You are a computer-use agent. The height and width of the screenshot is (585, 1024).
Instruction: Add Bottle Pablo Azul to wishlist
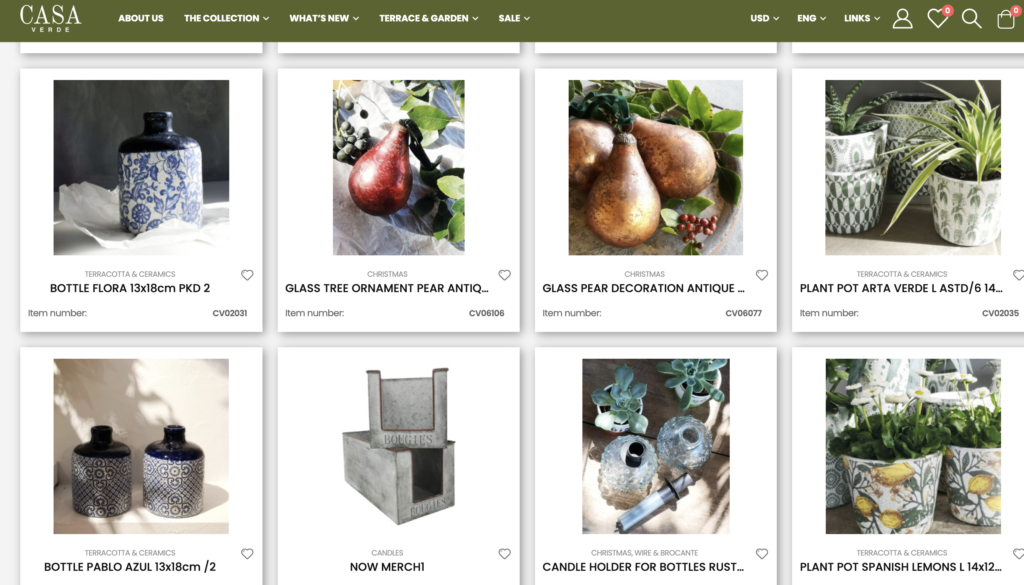(247, 554)
